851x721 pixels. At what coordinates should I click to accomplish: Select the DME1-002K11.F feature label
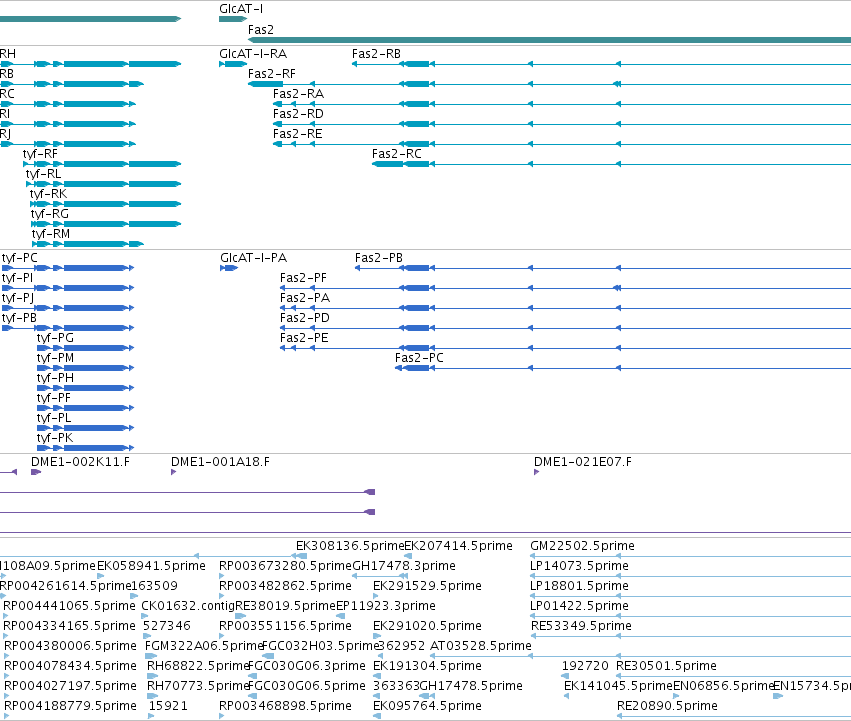point(80,462)
